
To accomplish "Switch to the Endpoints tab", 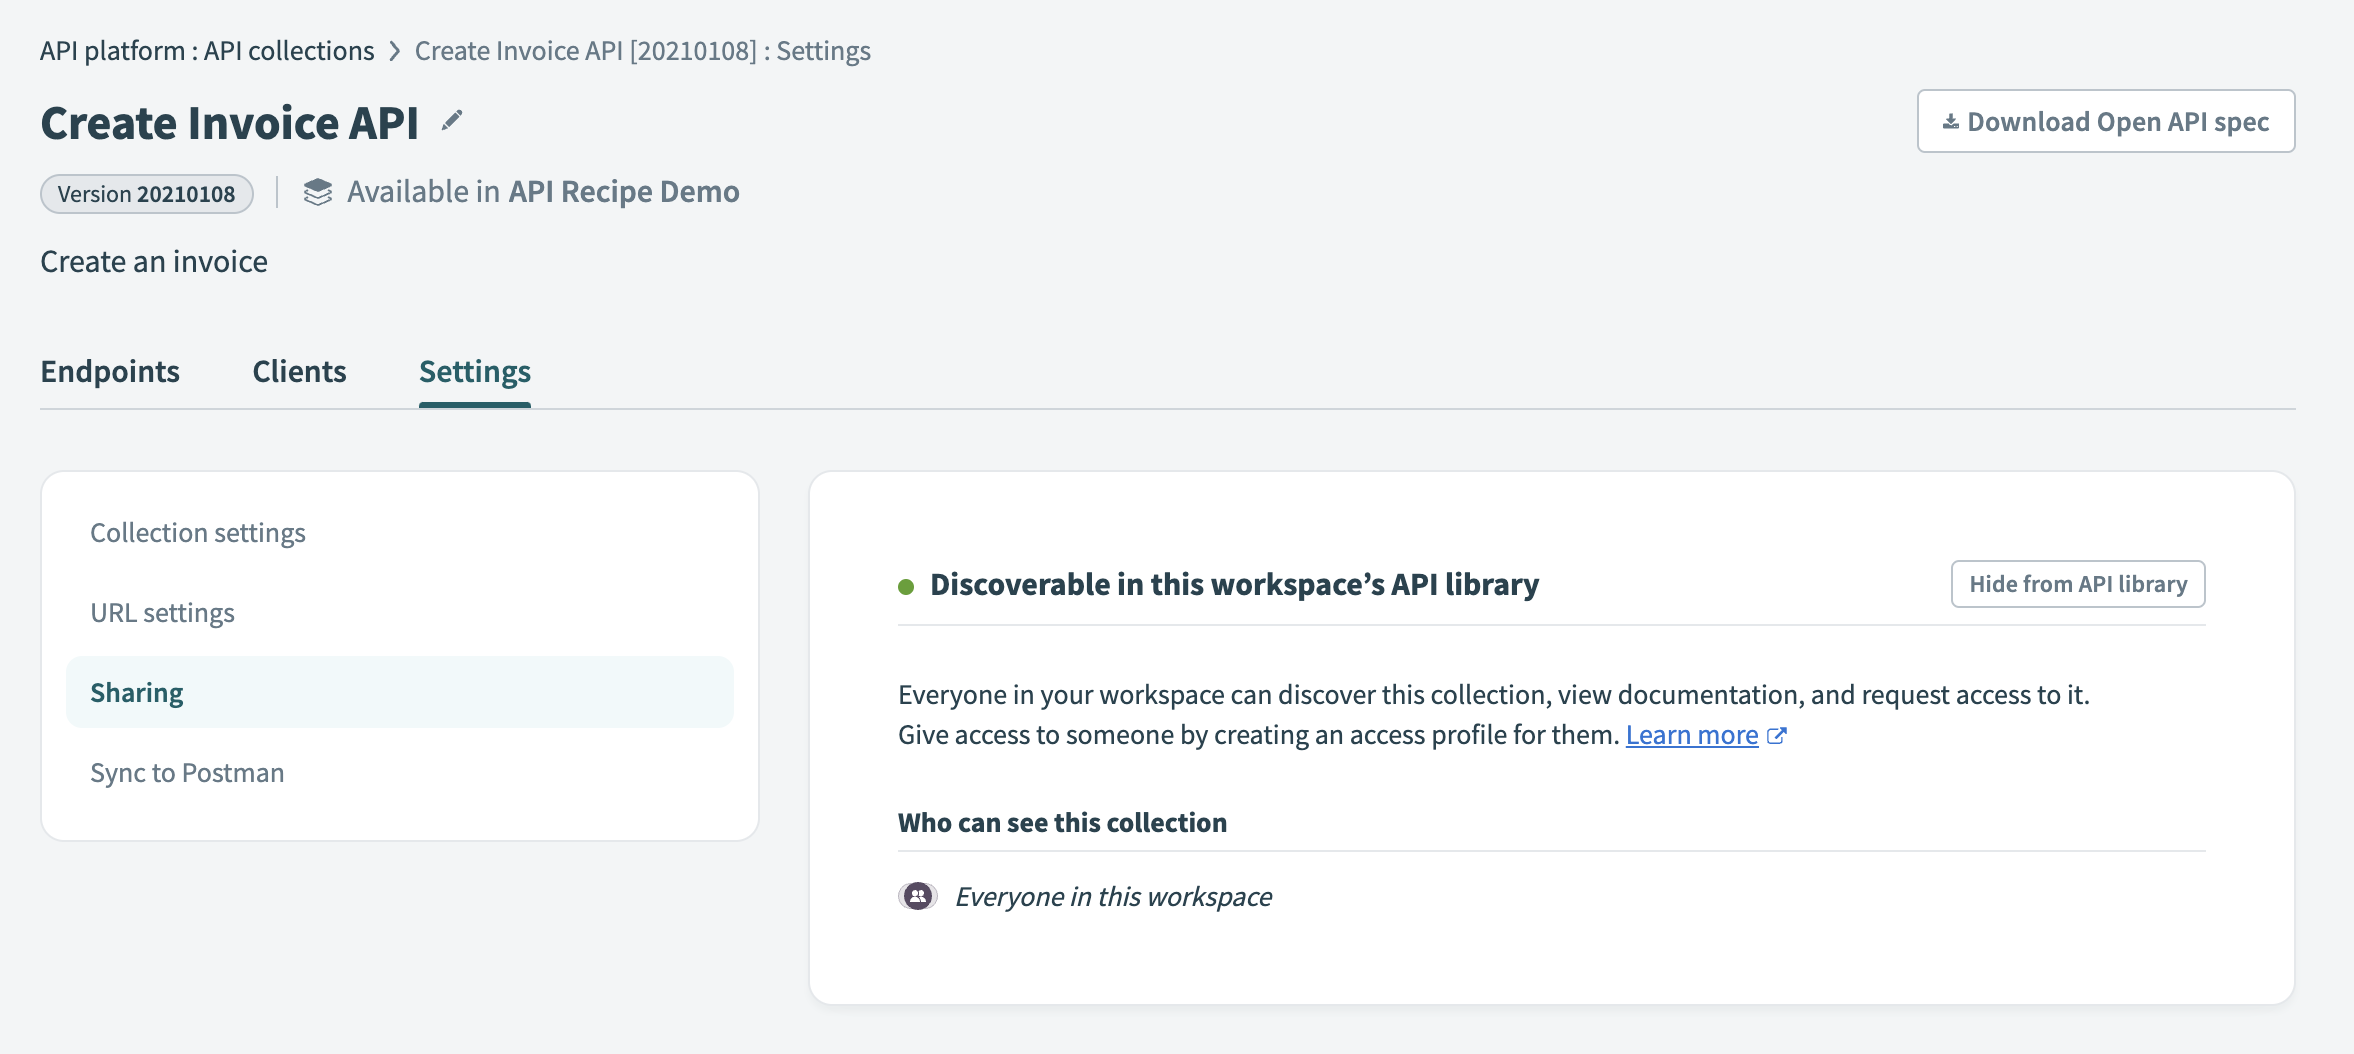I will point(110,371).
